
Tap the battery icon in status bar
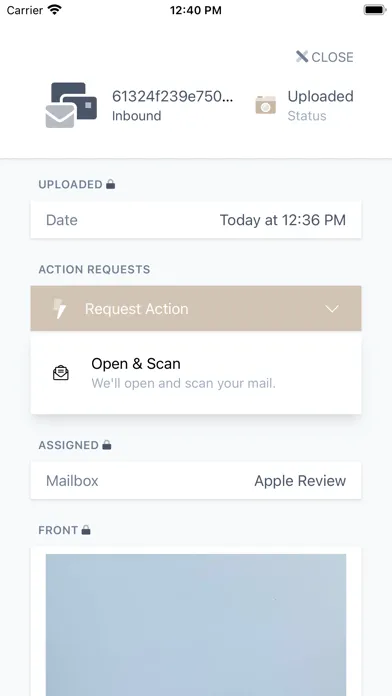coord(375,10)
